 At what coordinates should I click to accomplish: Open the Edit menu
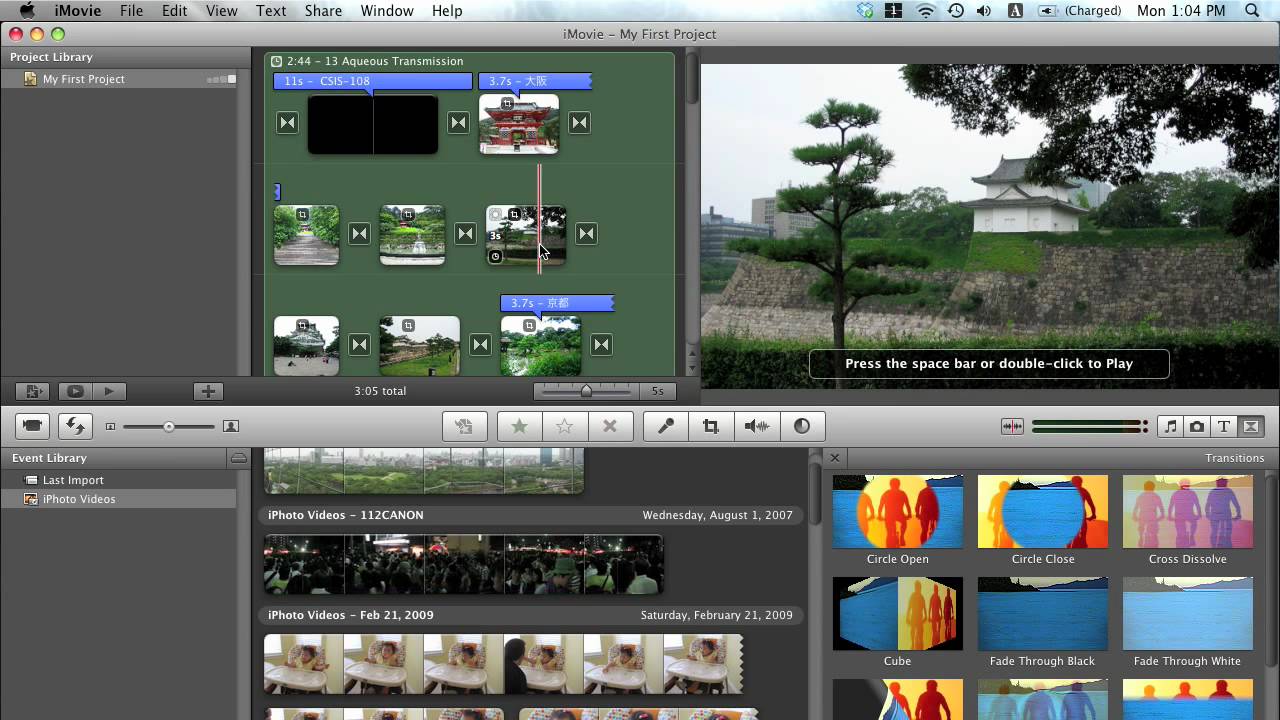coord(174,11)
